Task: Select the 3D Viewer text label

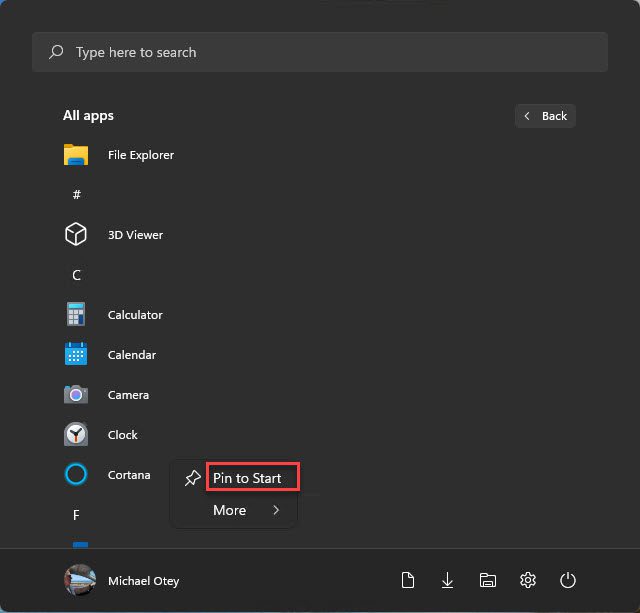Action: 136,235
